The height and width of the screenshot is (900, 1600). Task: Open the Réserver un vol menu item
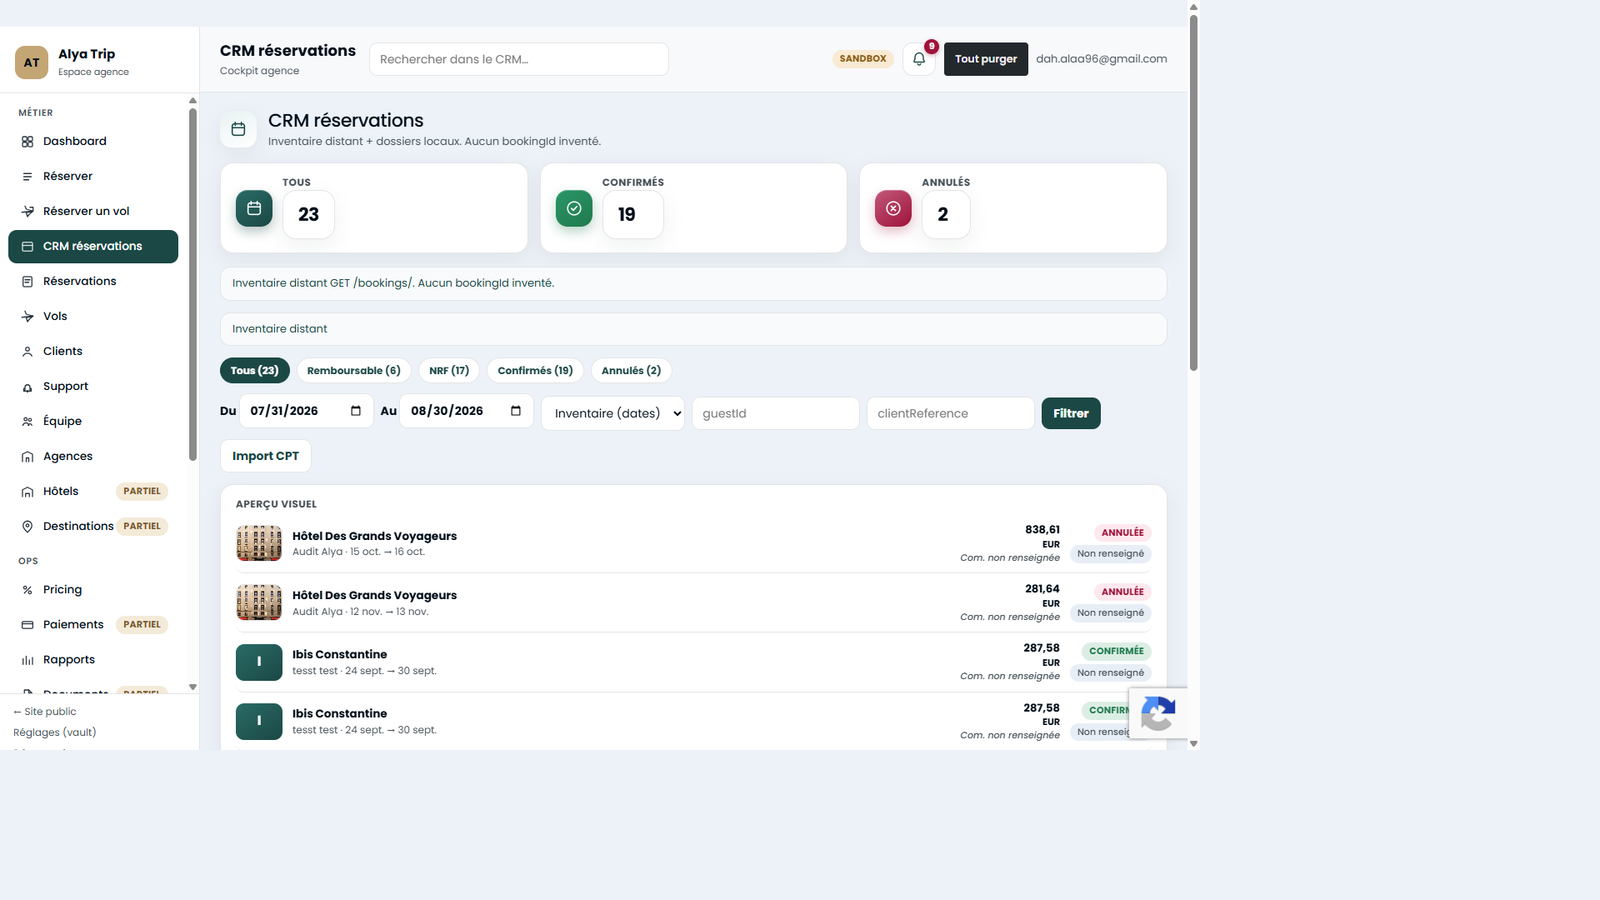coord(93,211)
